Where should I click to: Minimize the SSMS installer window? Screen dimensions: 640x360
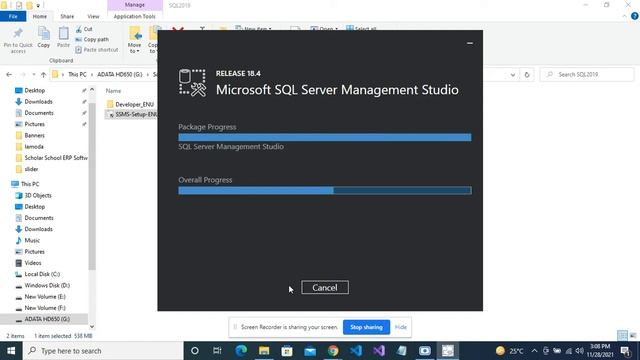470,43
